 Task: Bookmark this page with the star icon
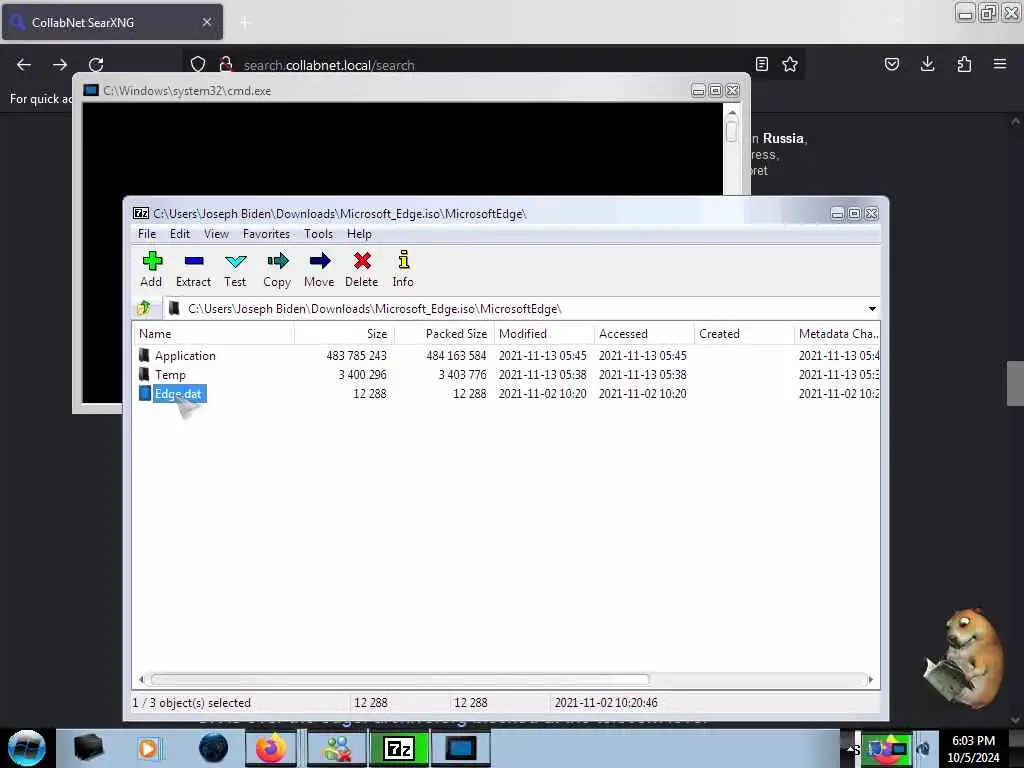click(x=790, y=64)
